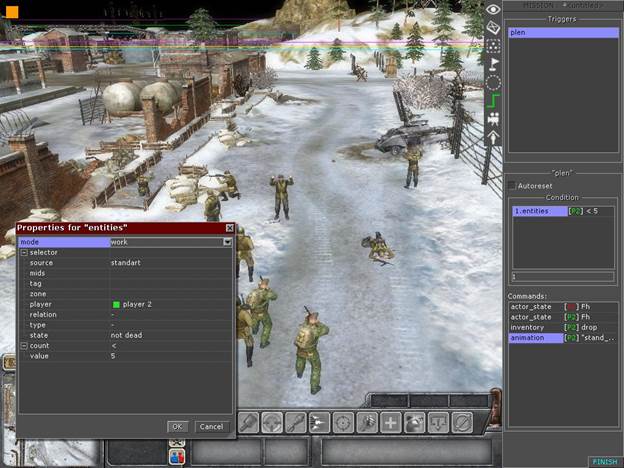624x468 pixels.
Task: Click the state value "not dead"
Action: [126, 335]
